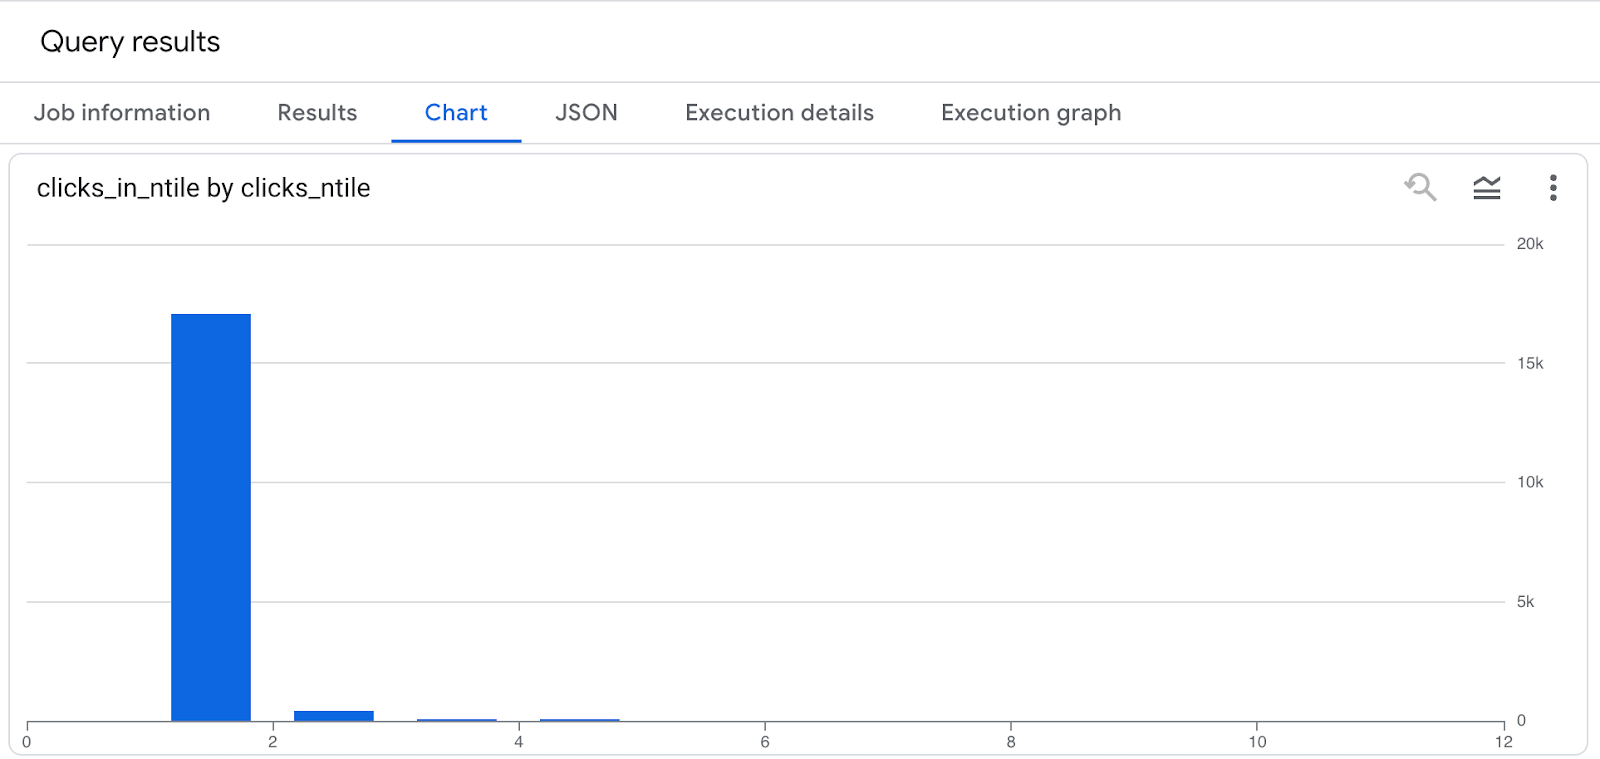Click the tallest blue bar for ntile 1

point(211,517)
